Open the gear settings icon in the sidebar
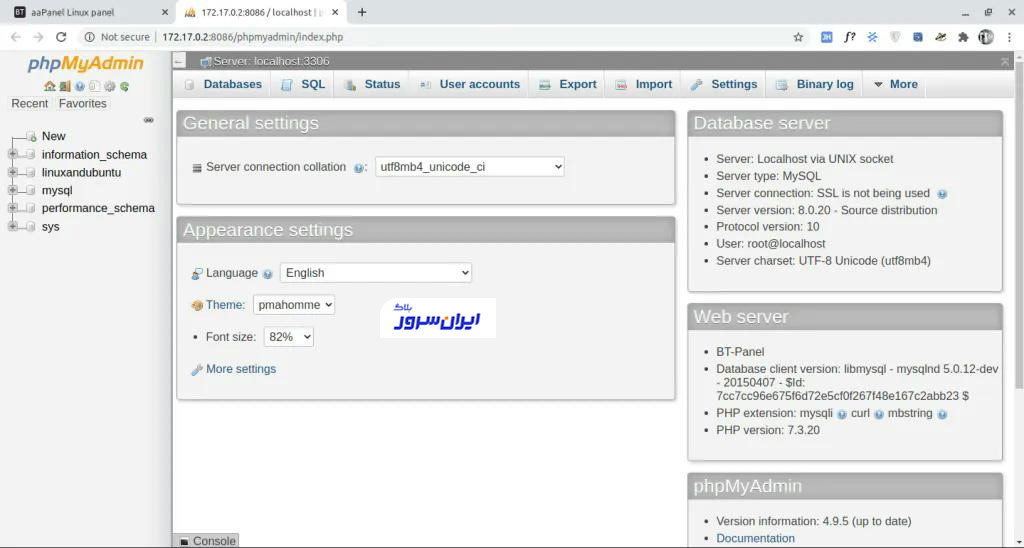The image size is (1024, 548). [x=110, y=87]
